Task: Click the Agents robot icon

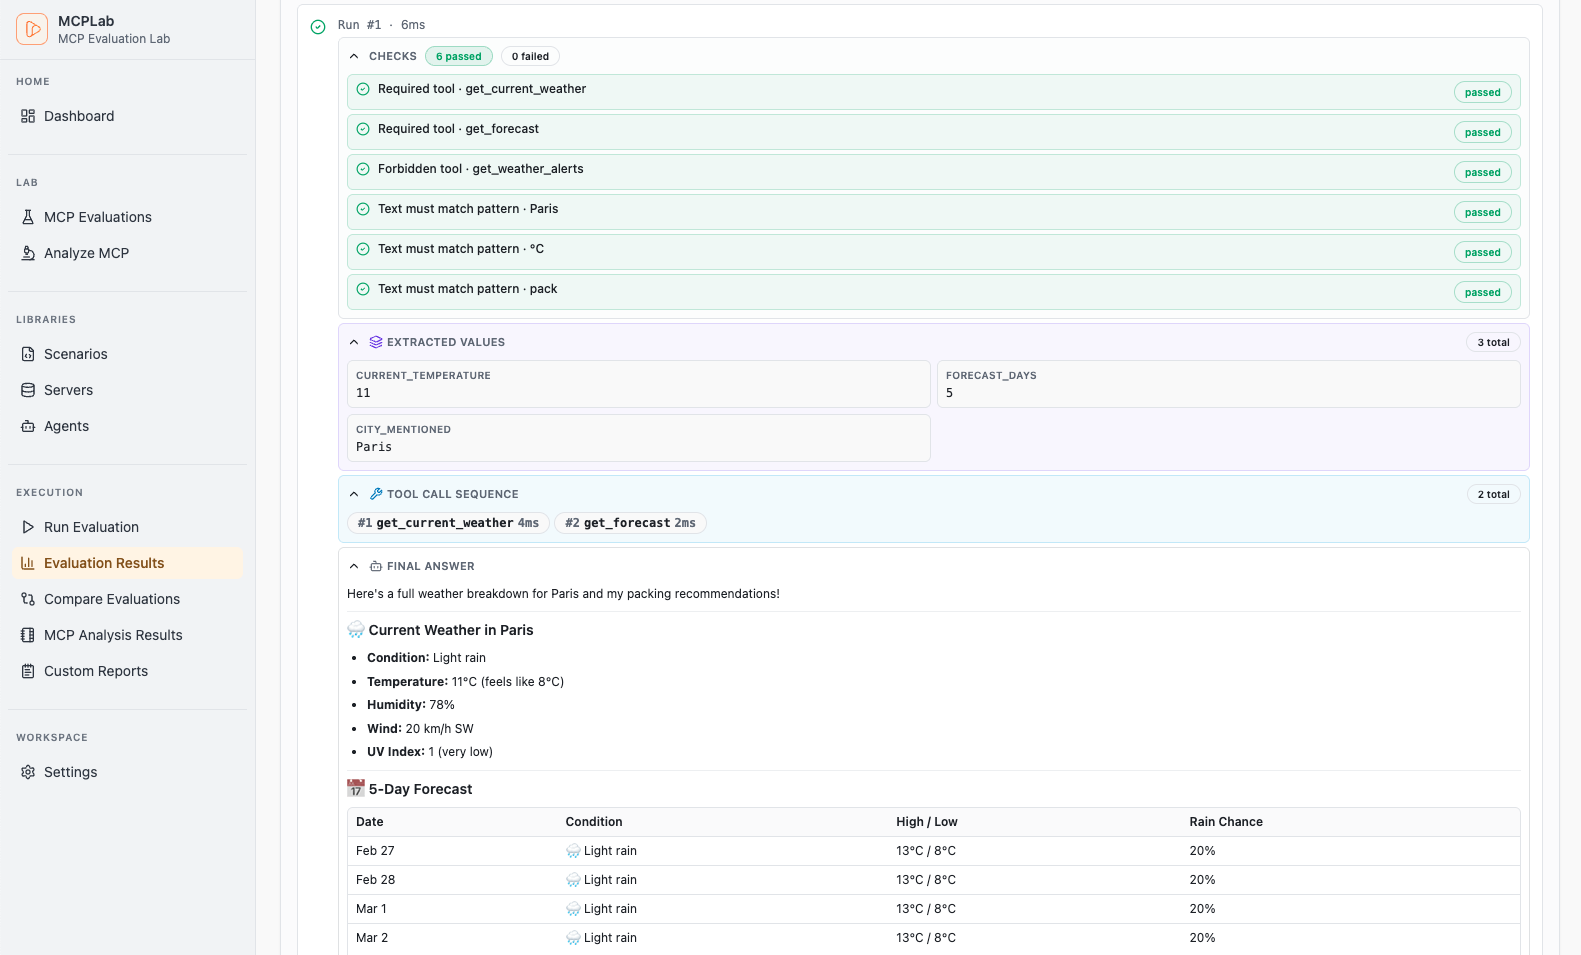Action: click(28, 426)
